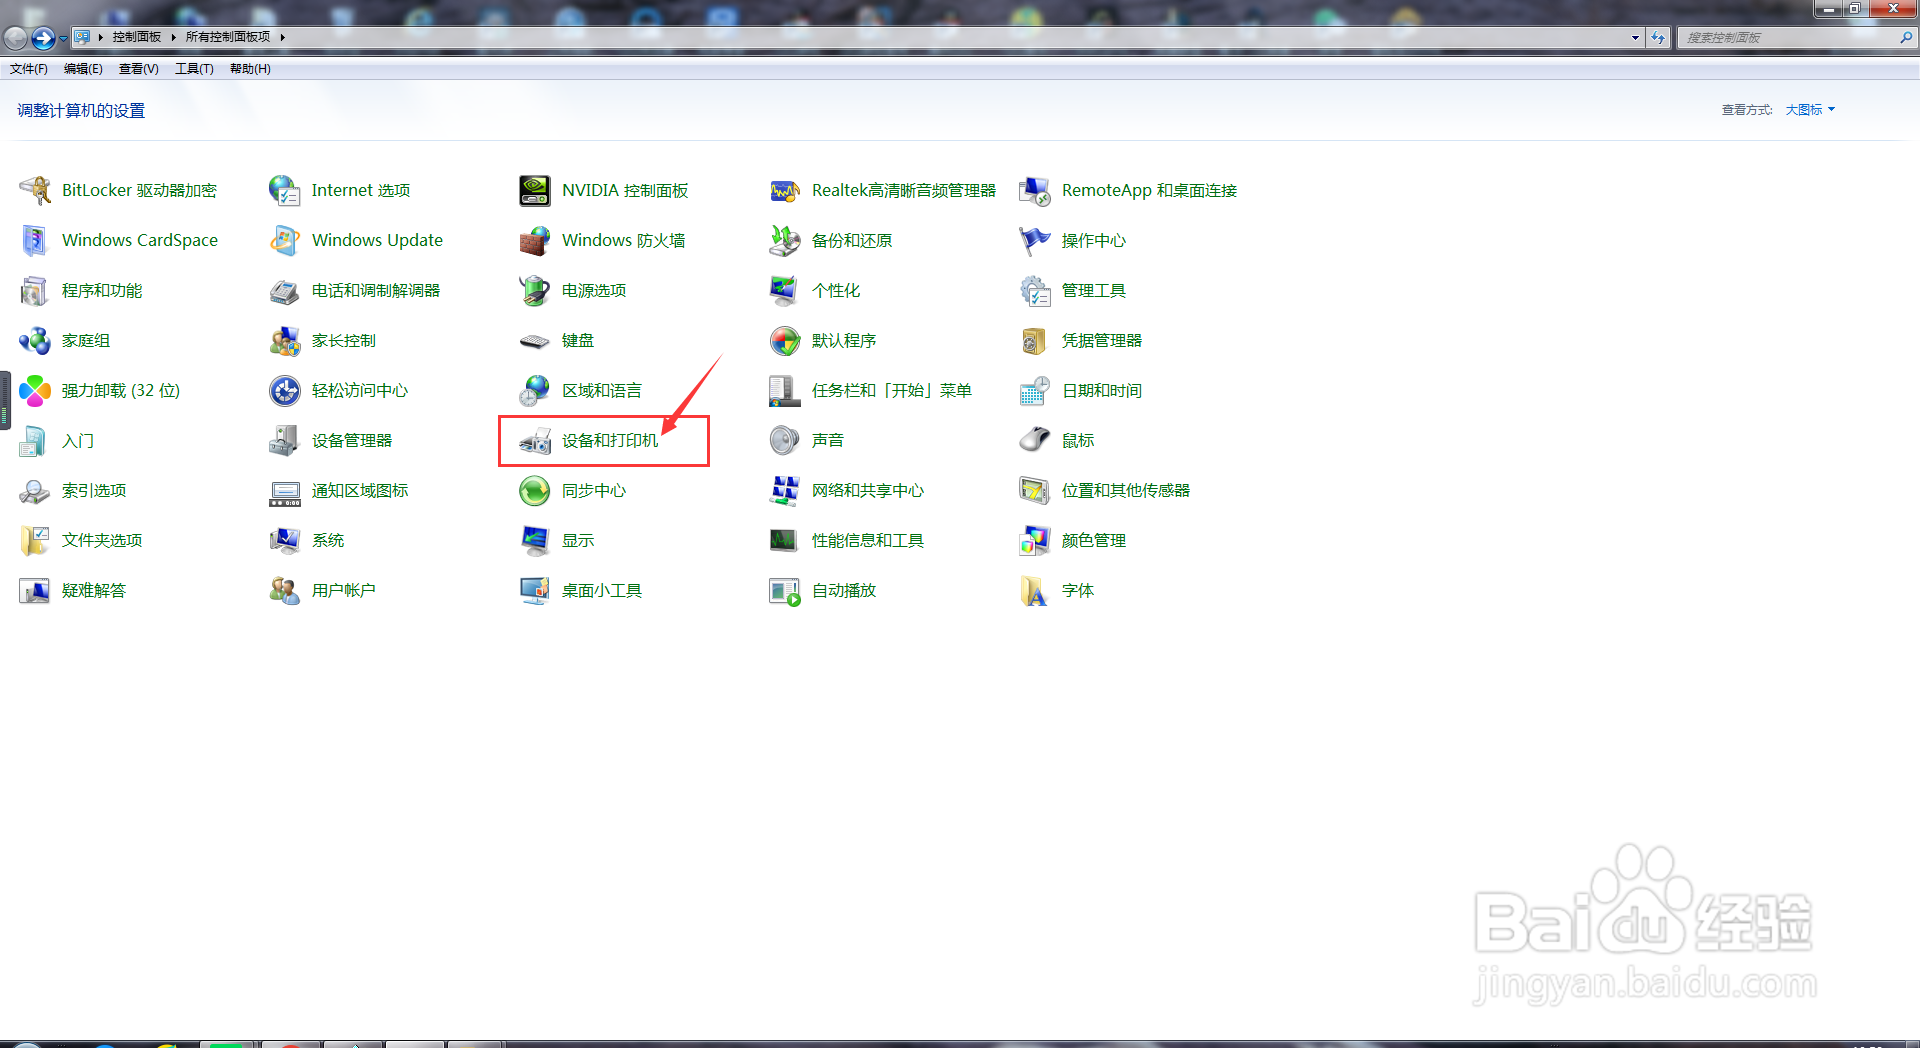The width and height of the screenshot is (1920, 1048).
Task: Open the 索引选项 link
Action: point(94,490)
